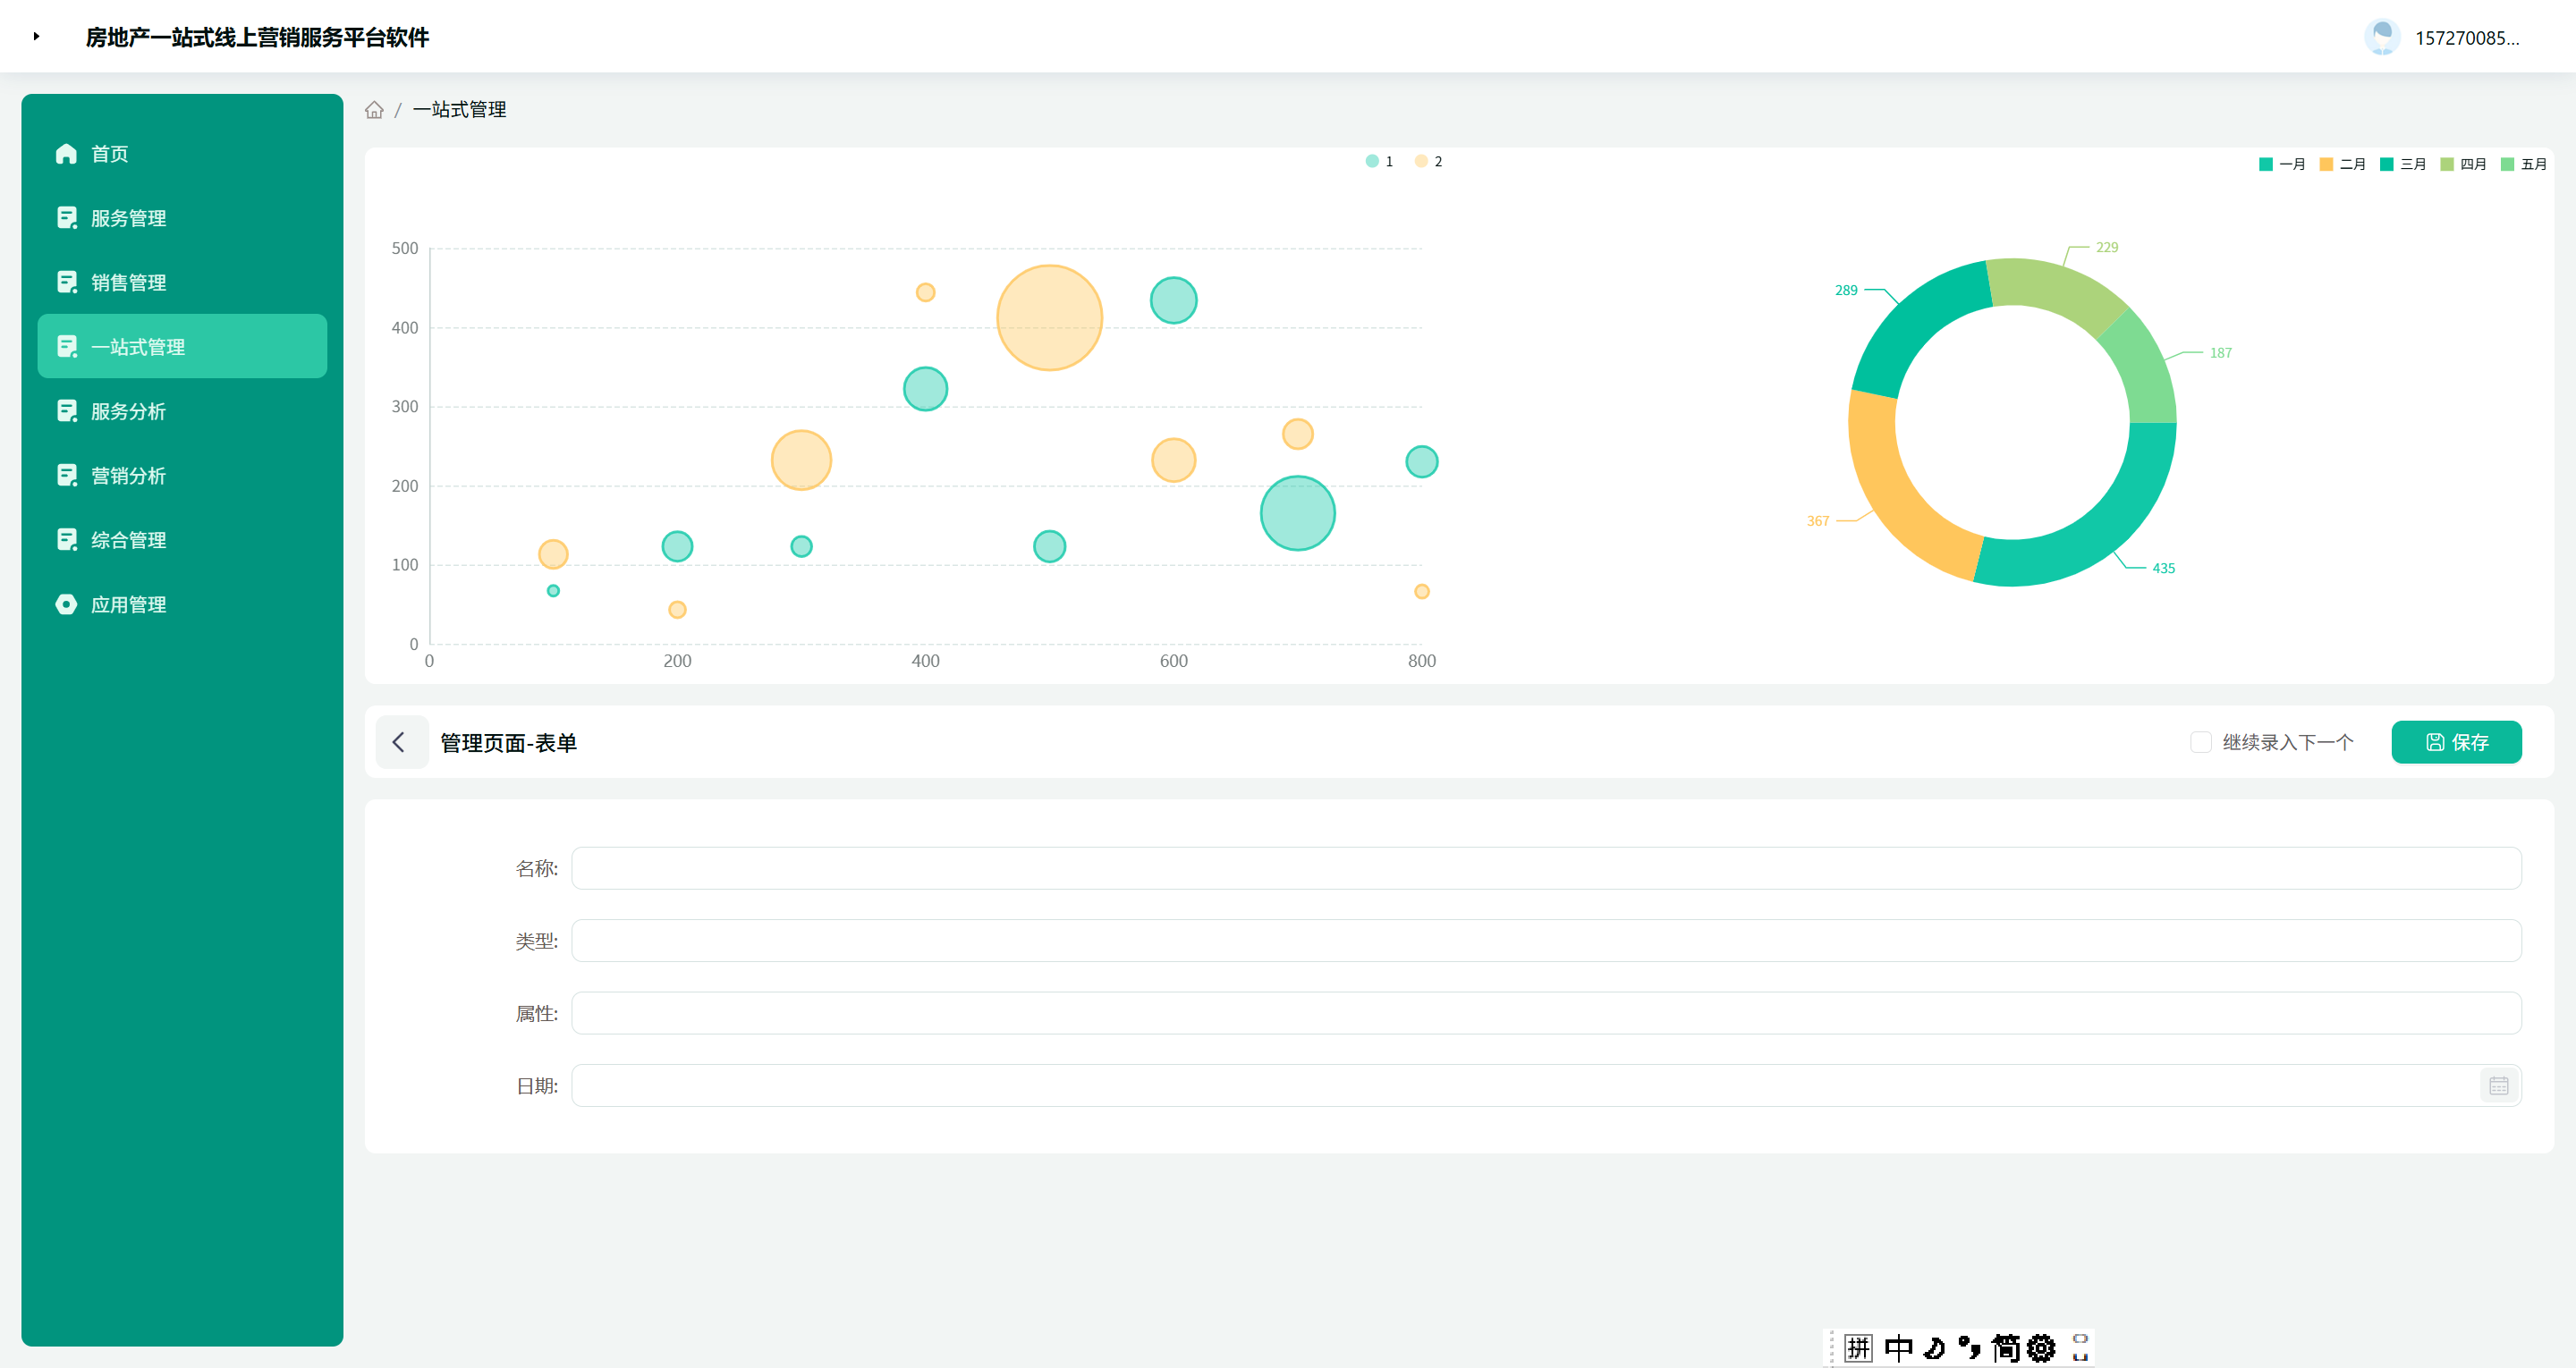The image size is (2576, 1368).
Task: Click the 一站式管理 breadcrumb text
Action: pos(459,110)
